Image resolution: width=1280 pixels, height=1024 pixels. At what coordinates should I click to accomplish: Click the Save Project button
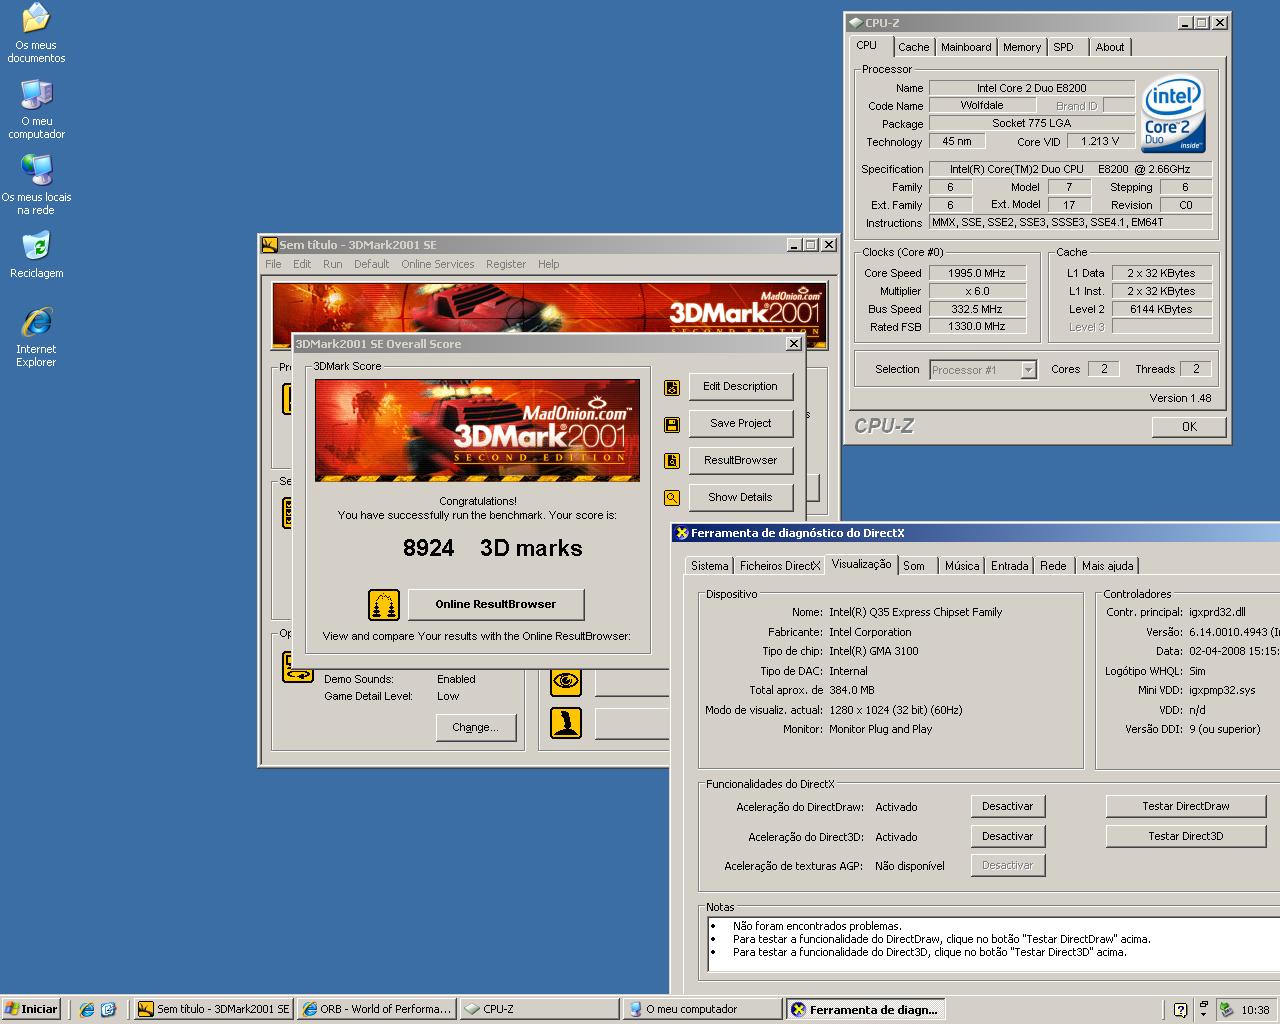click(740, 423)
